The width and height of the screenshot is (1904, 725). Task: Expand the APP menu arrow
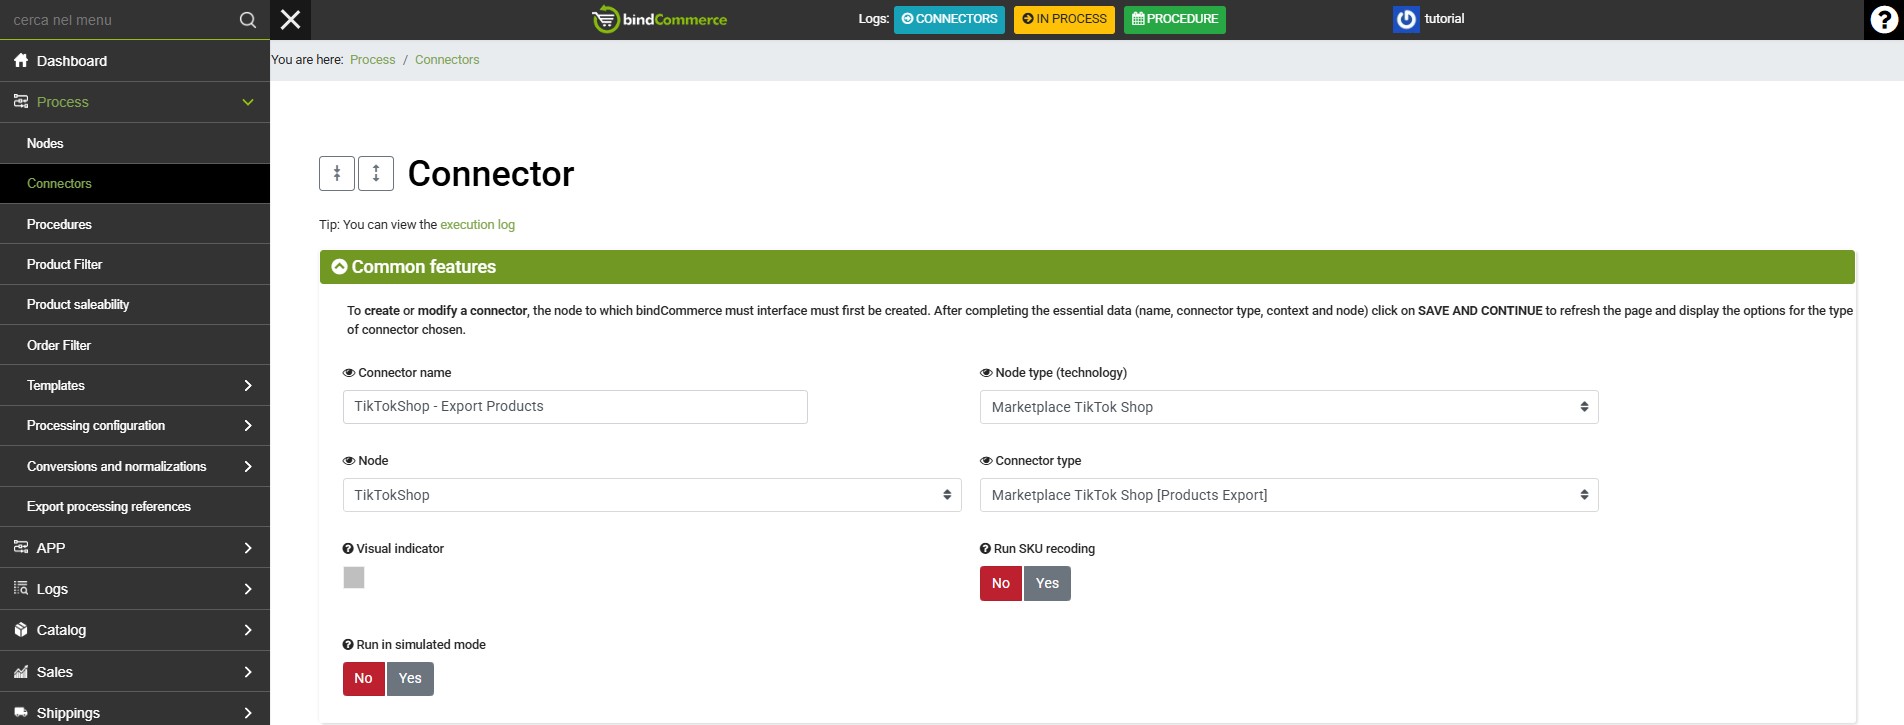248,548
